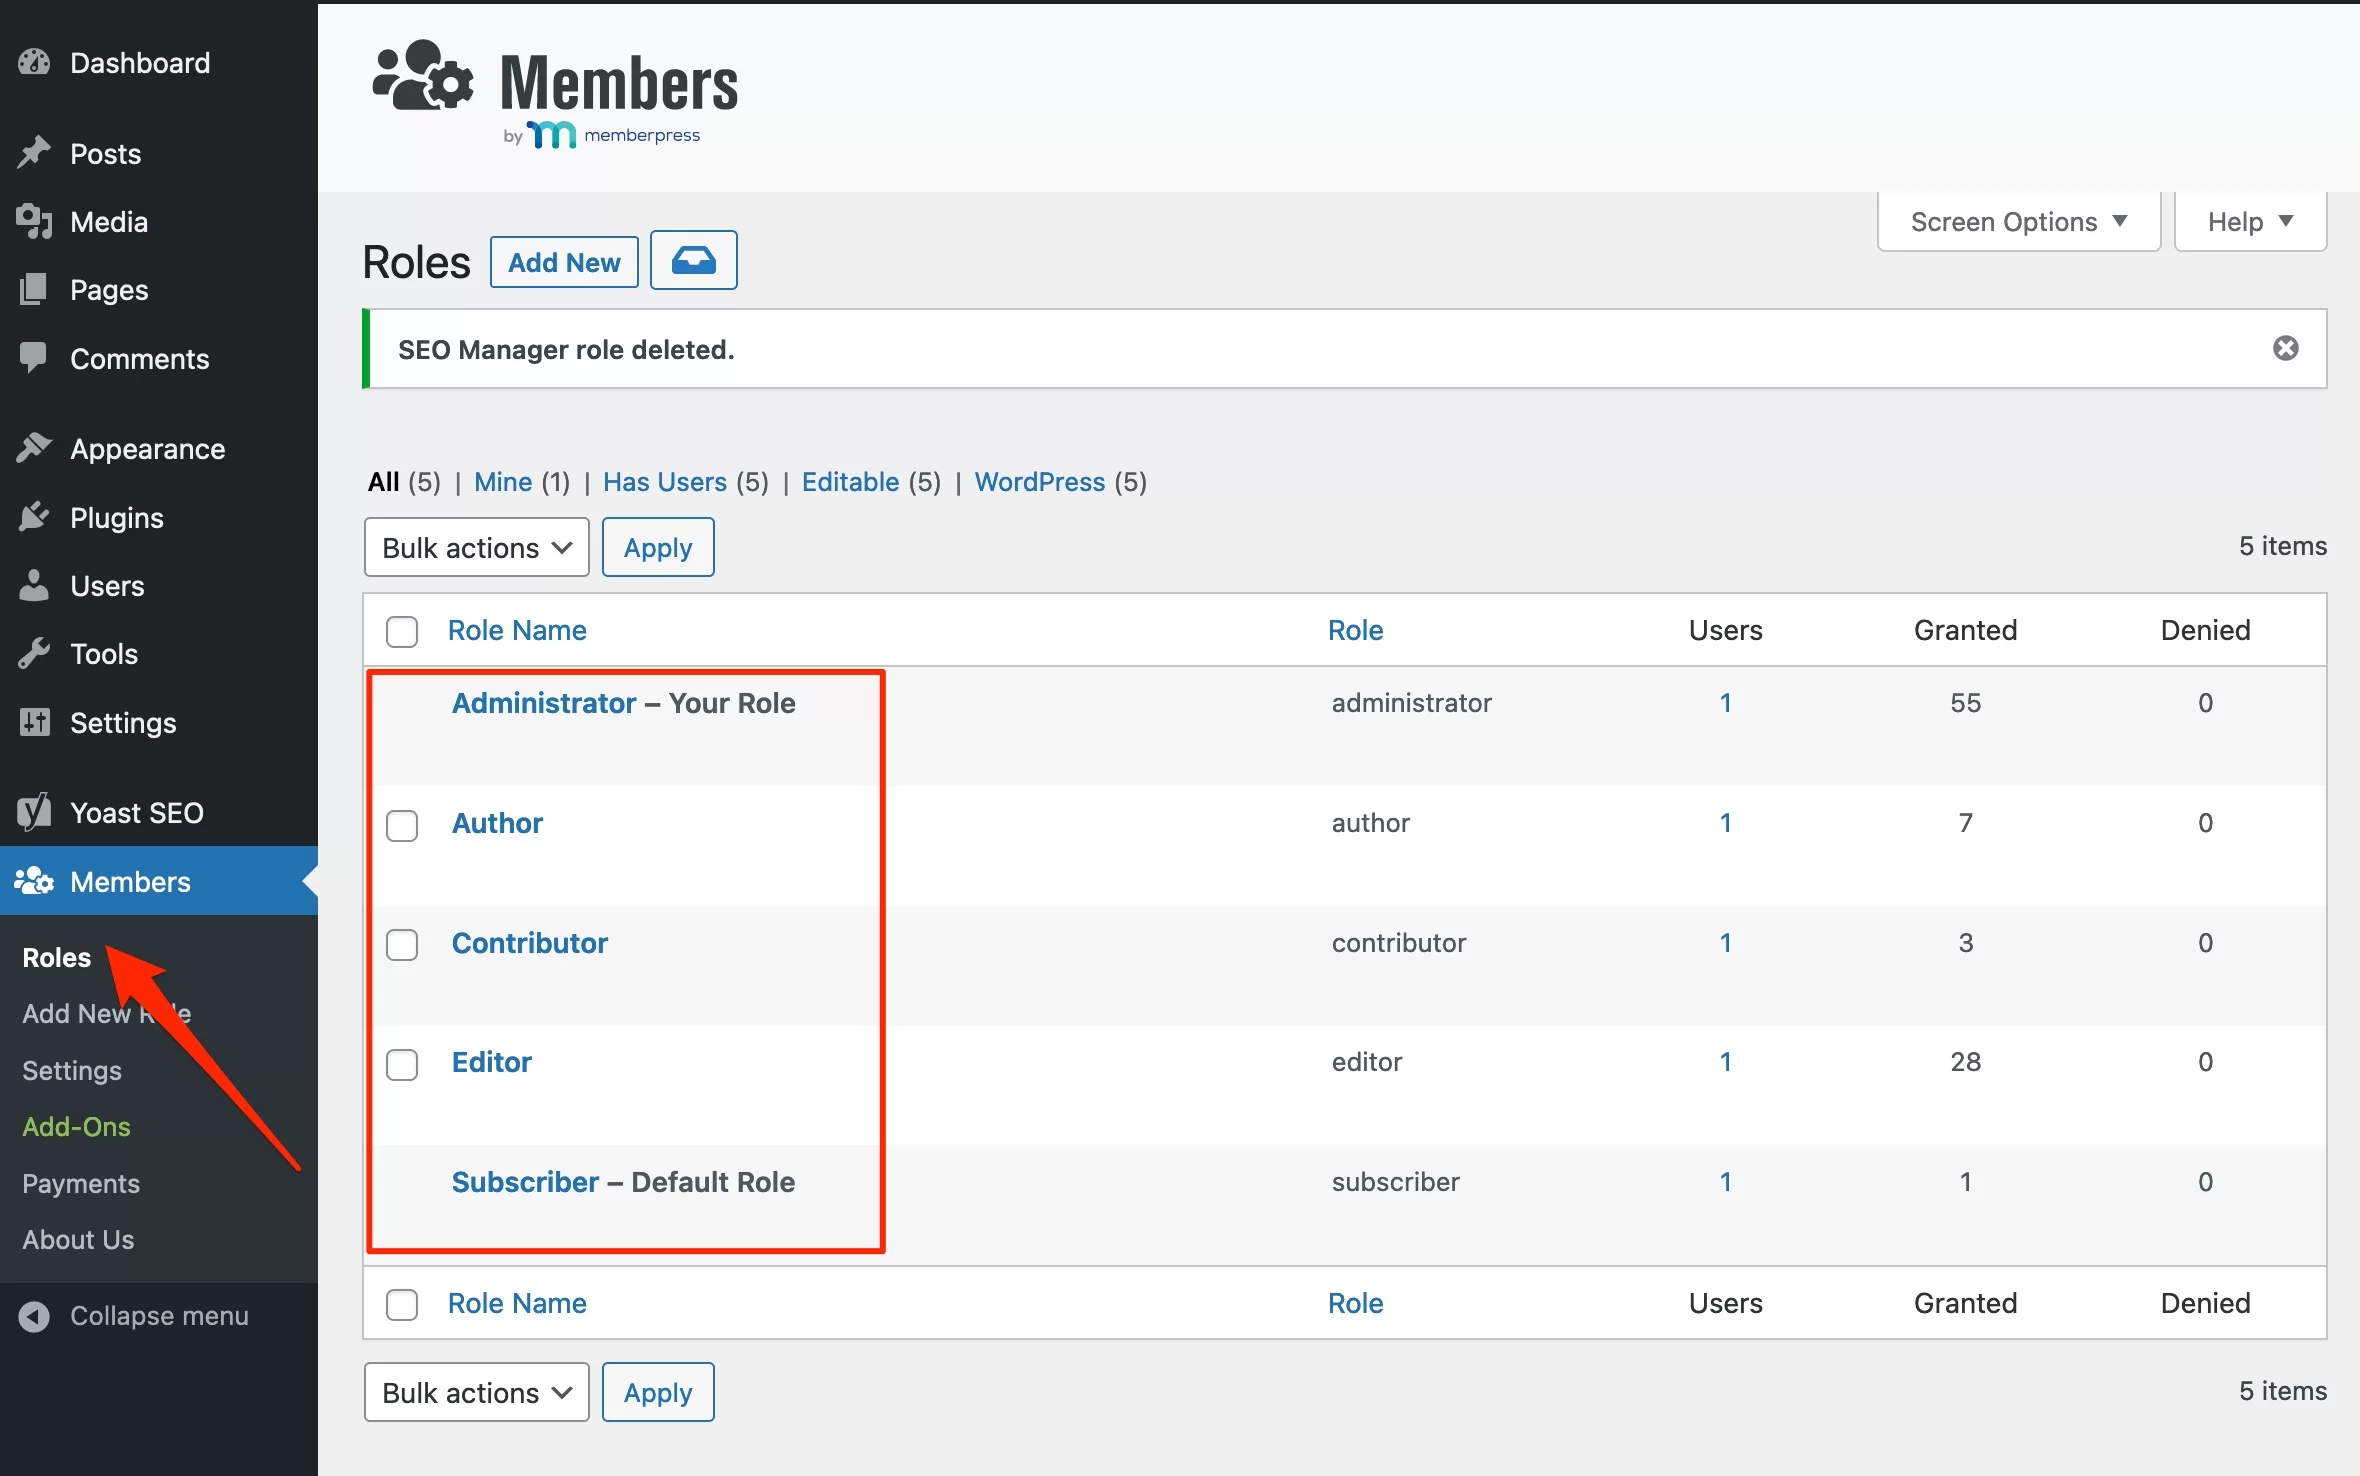Click granted value 55 for Administrator

click(x=1965, y=703)
